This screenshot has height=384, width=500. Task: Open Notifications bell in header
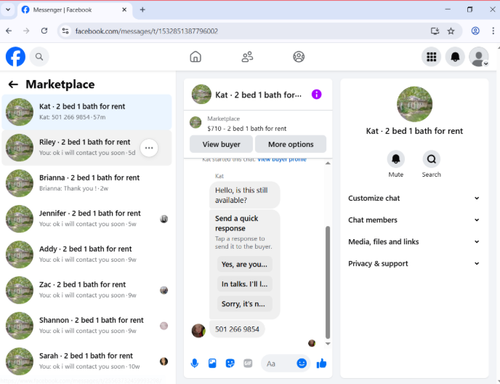coord(455,57)
